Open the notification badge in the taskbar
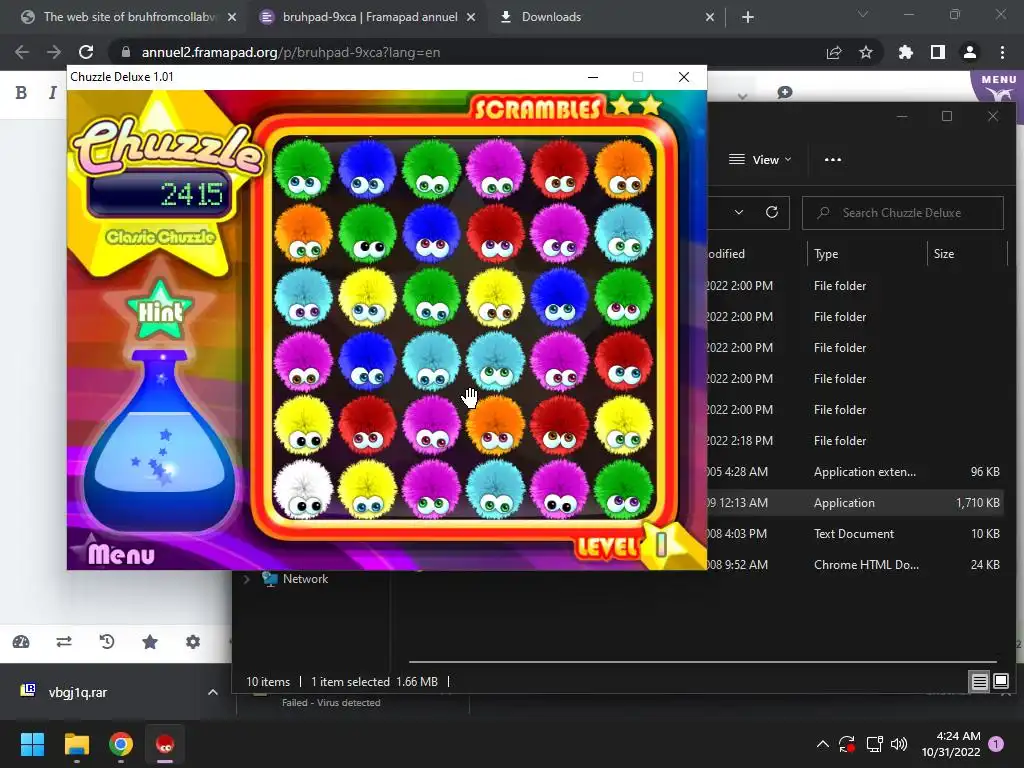 click(996, 744)
